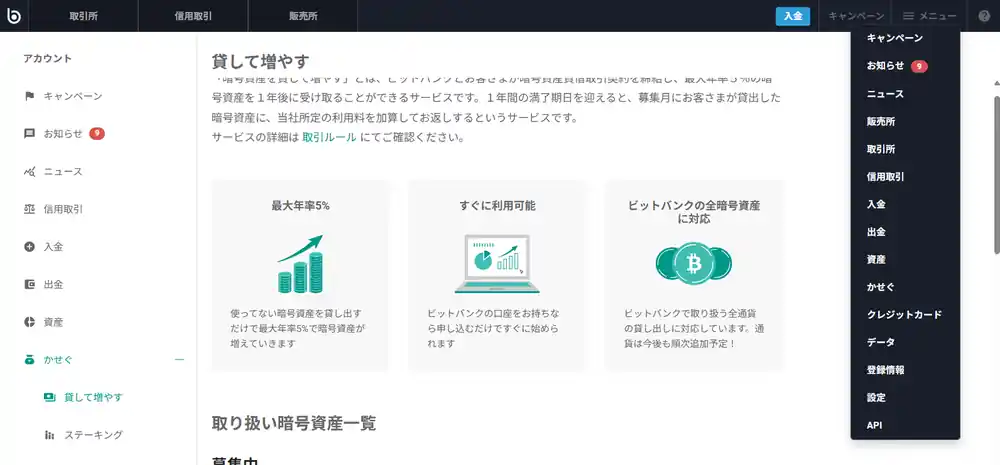Screen dimensions: 1000x465
Task: Click the scrollbar up arrow
Action: pos(996,84)
